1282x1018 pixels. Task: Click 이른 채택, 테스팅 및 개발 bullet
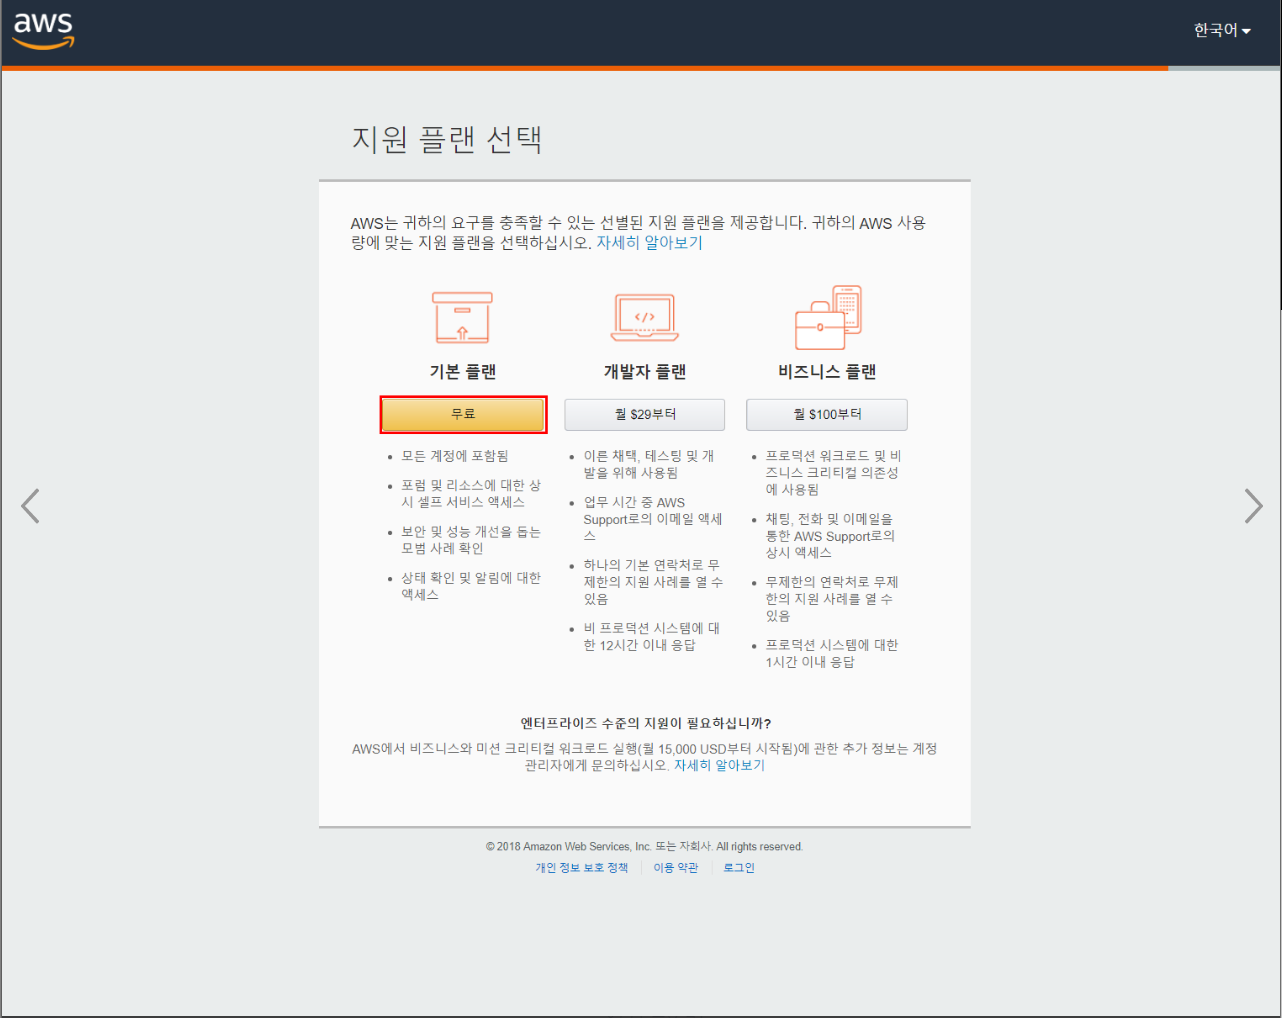pos(649,464)
